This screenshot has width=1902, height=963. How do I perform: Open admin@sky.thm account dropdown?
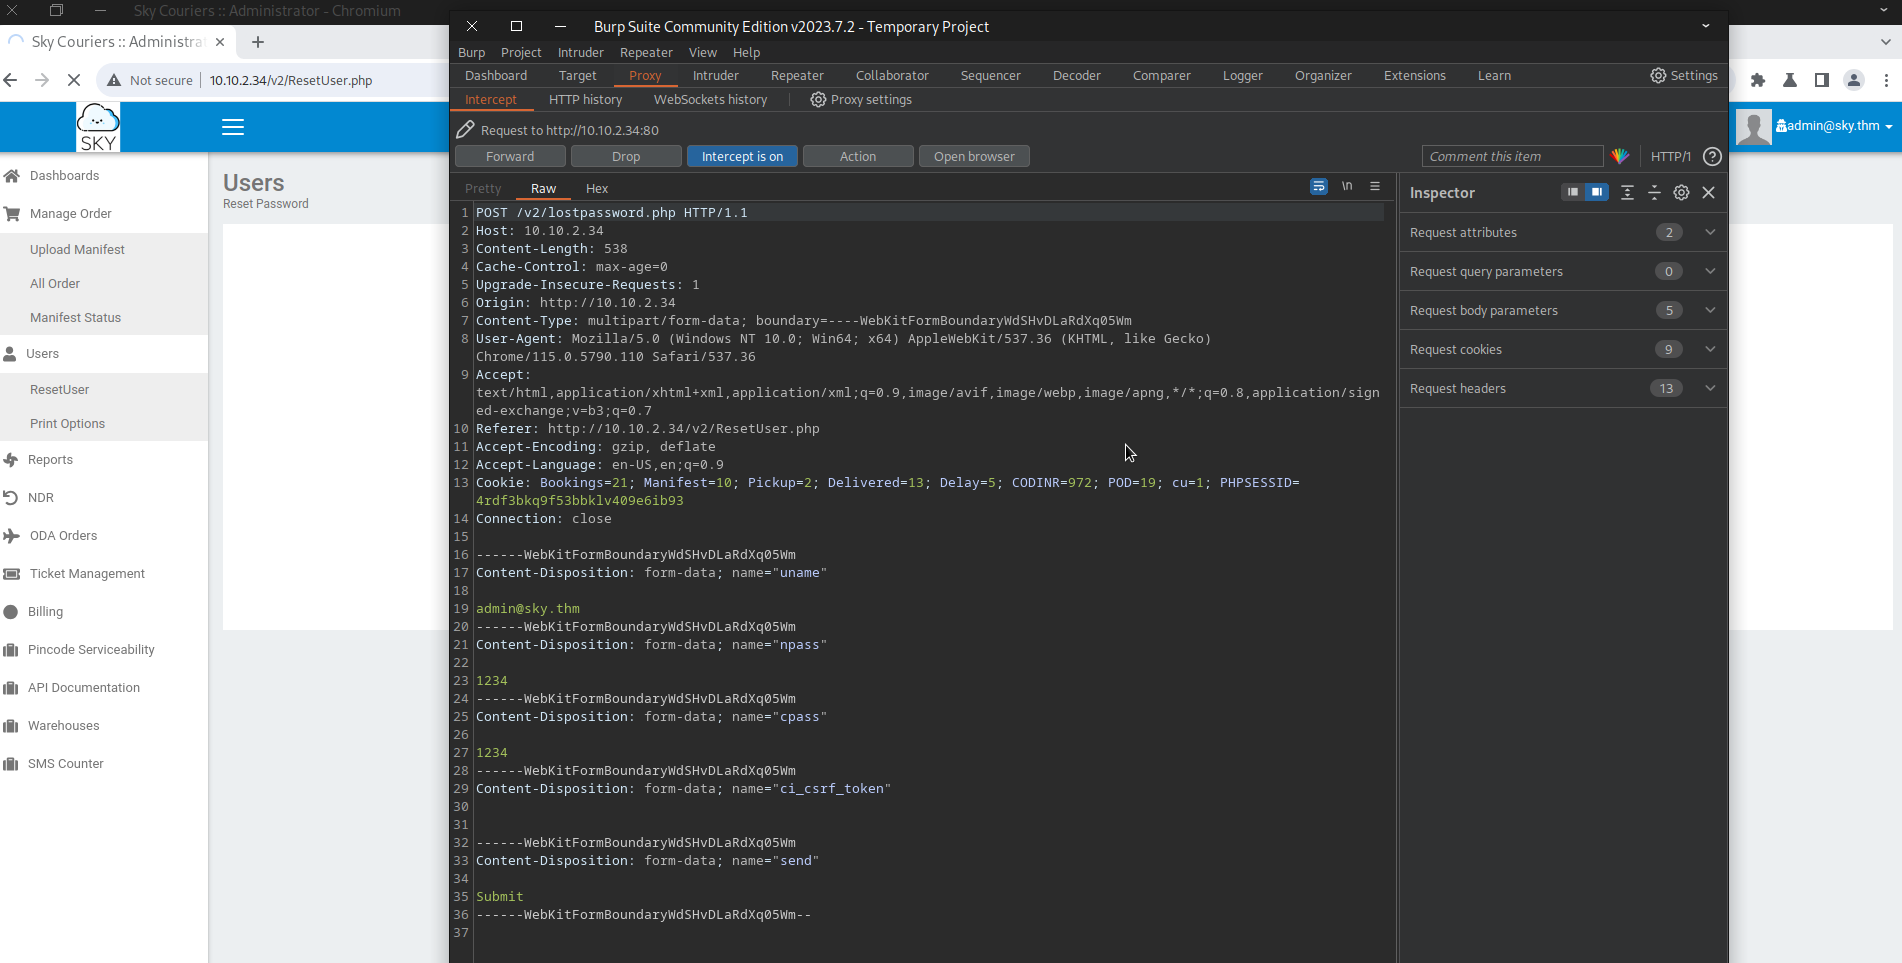pyautogui.click(x=1834, y=126)
